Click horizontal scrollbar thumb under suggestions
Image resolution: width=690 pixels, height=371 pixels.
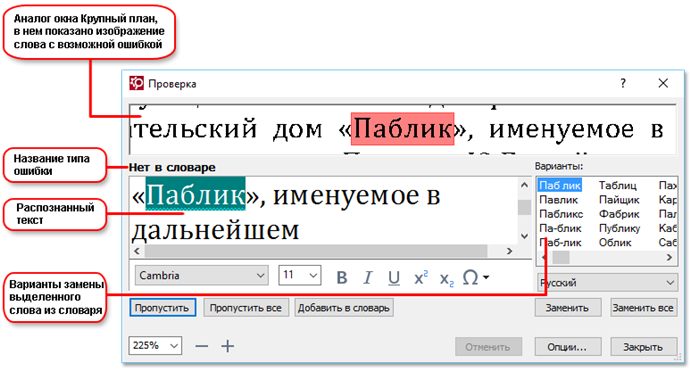(561, 257)
